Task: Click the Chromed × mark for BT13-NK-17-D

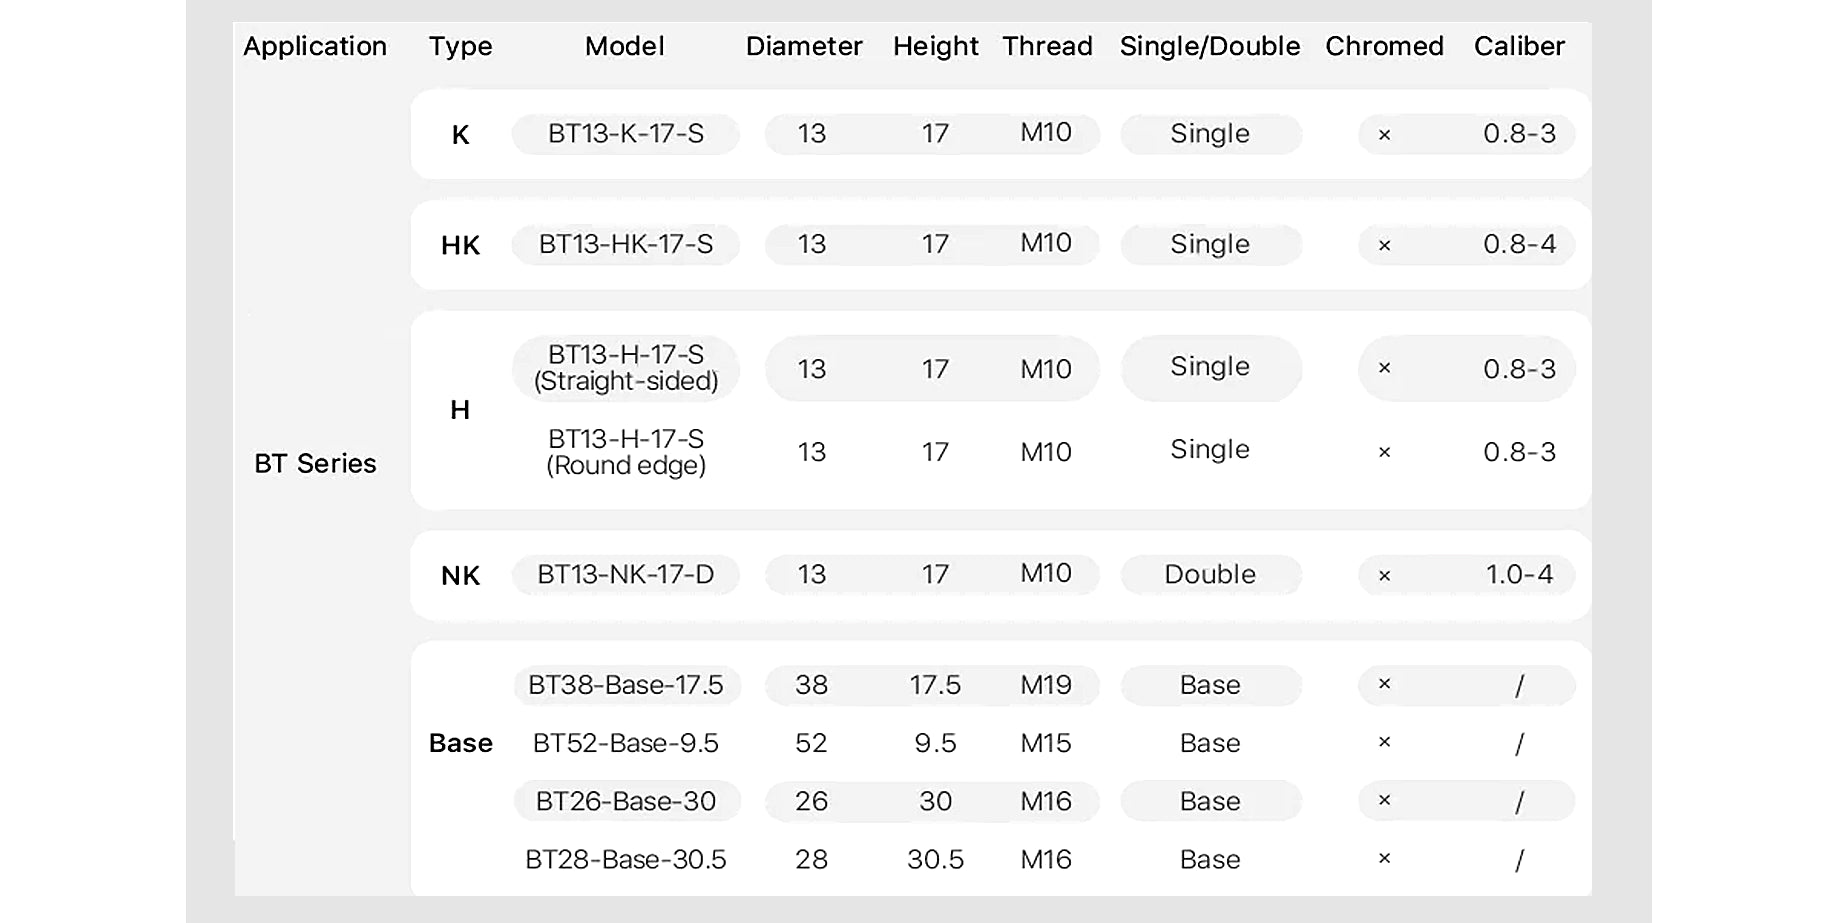Action: tap(1384, 576)
